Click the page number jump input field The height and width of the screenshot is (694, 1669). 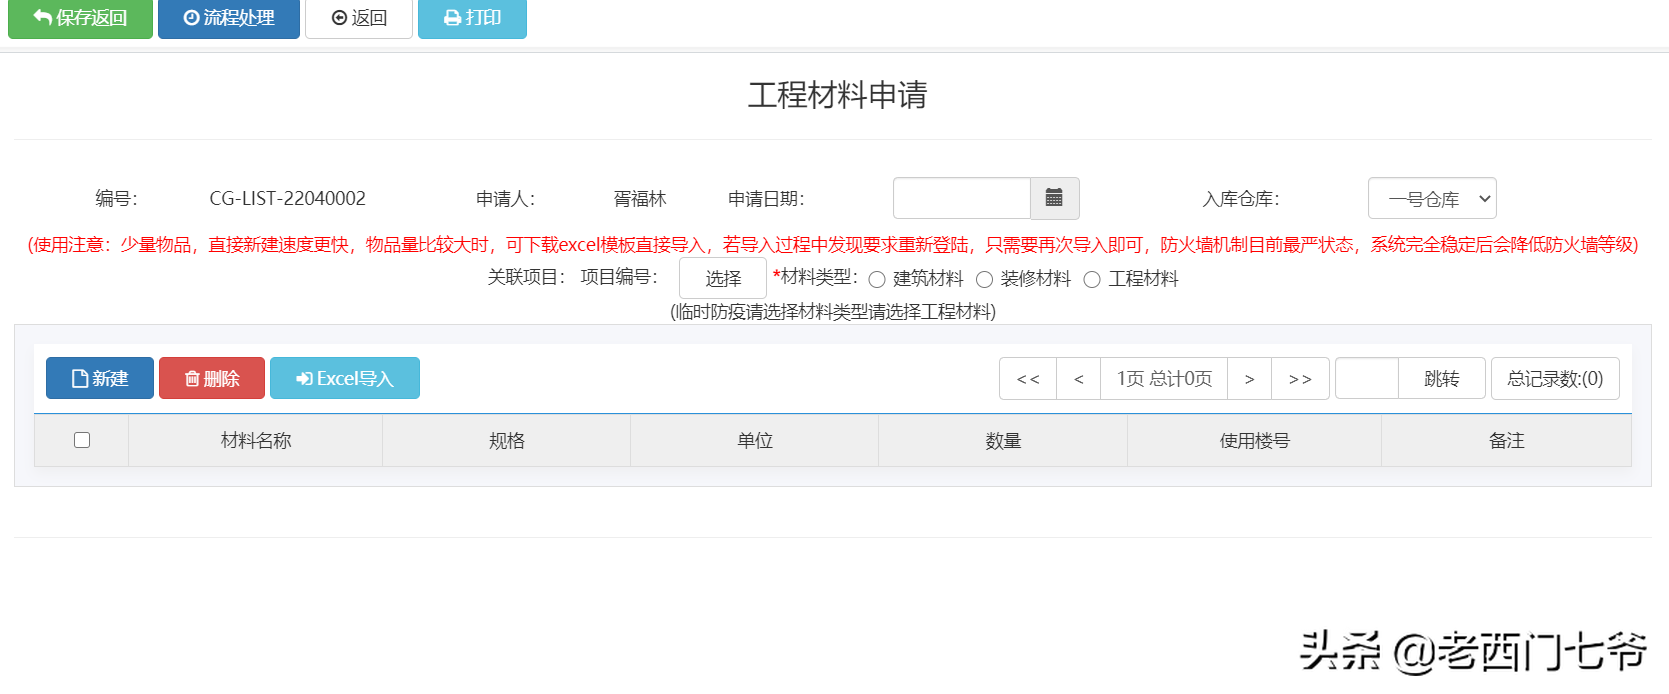[x=1367, y=378]
